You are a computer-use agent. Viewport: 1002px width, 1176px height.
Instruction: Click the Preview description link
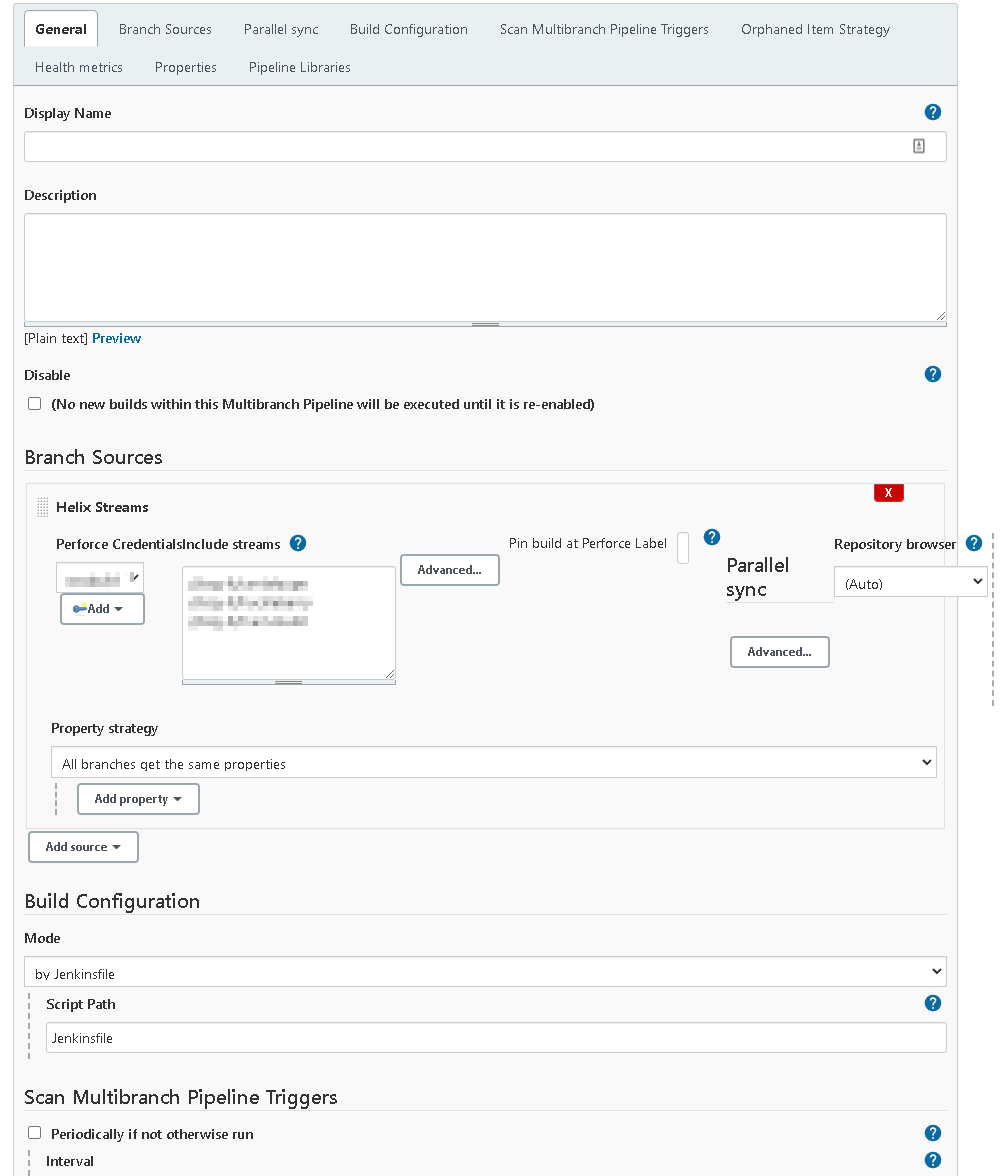pos(116,338)
